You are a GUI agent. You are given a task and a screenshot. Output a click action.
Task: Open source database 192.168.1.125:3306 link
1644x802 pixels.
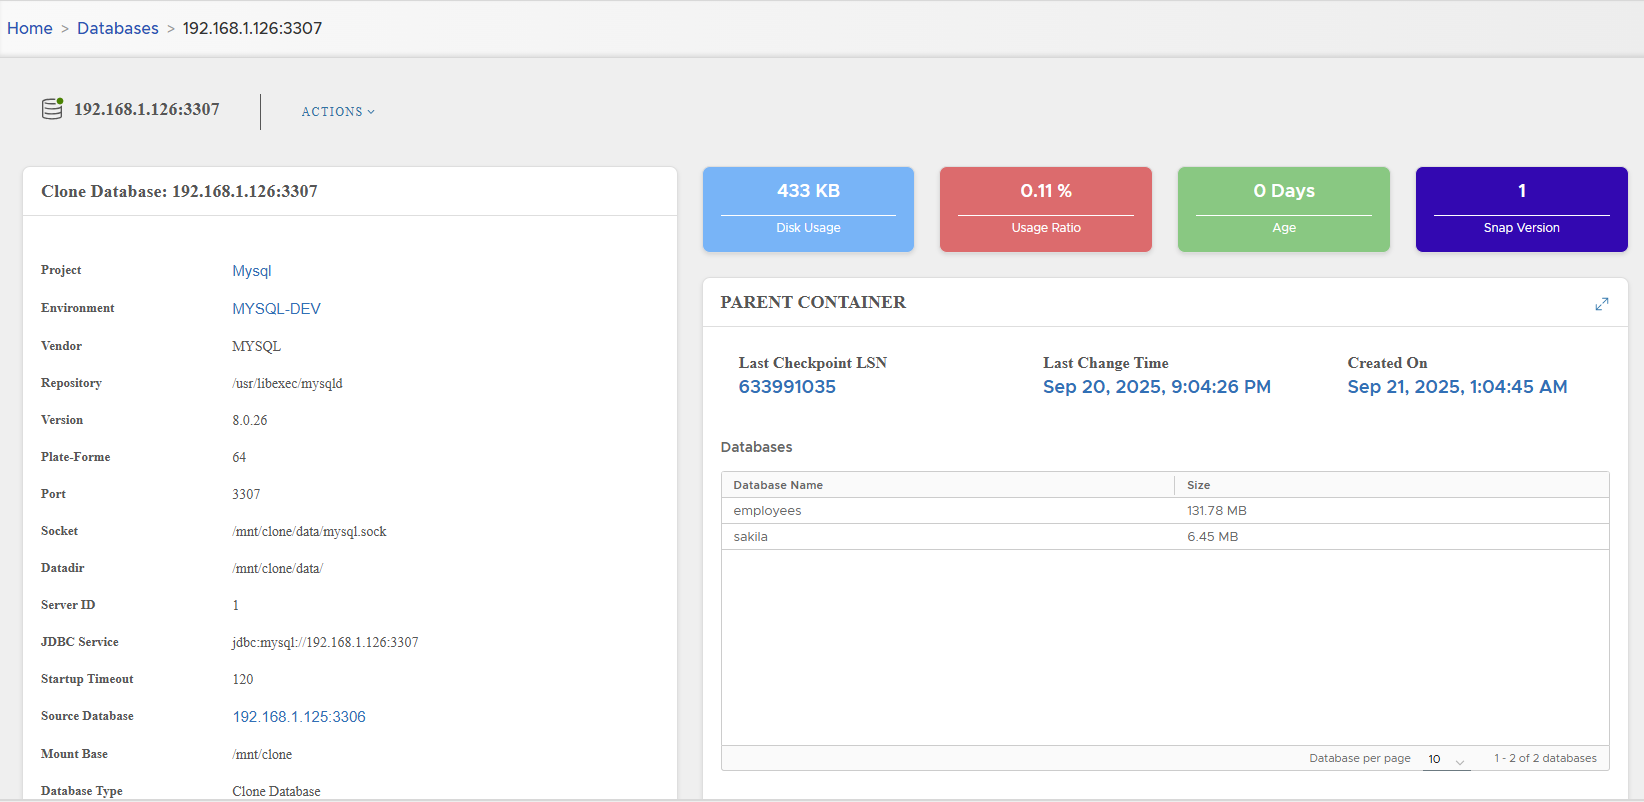(299, 717)
